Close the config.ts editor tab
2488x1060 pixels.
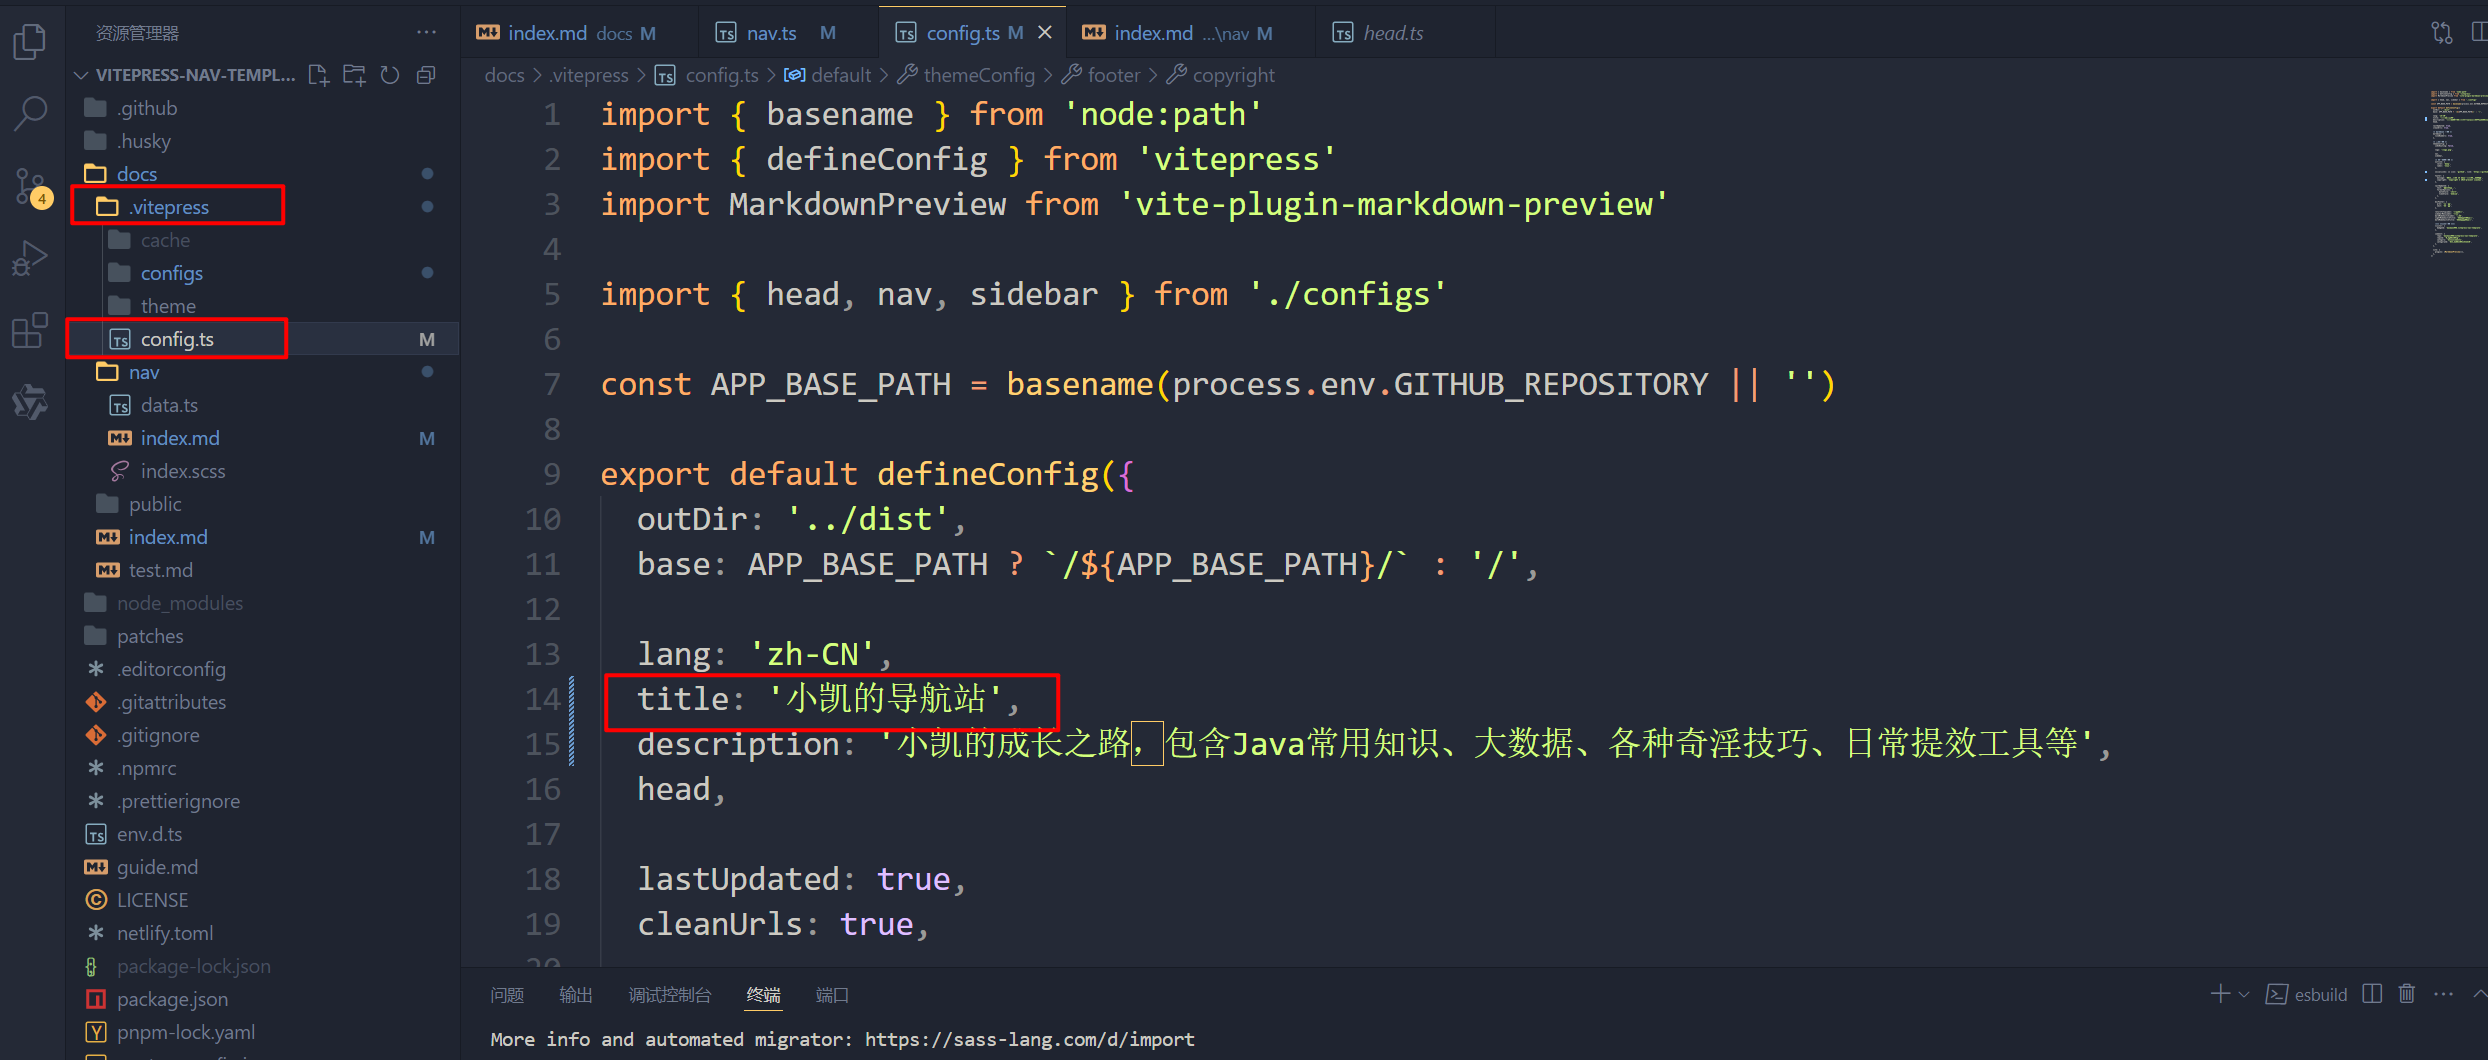tap(1045, 33)
